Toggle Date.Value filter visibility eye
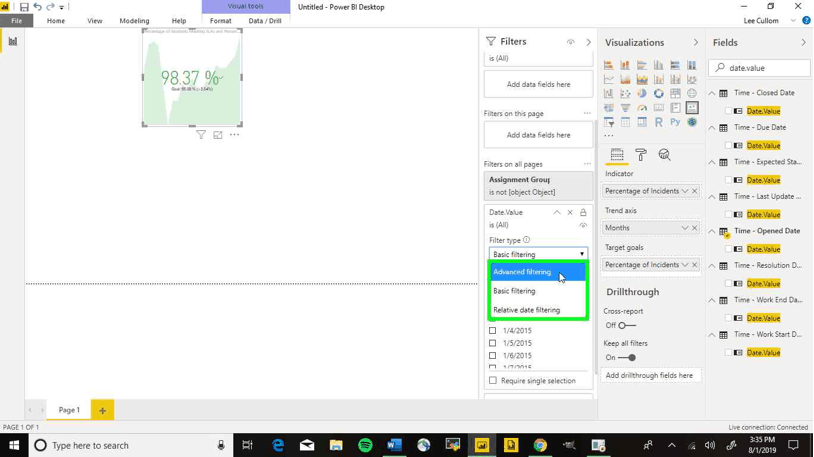Viewport: 814px width, 457px height. [x=583, y=225]
